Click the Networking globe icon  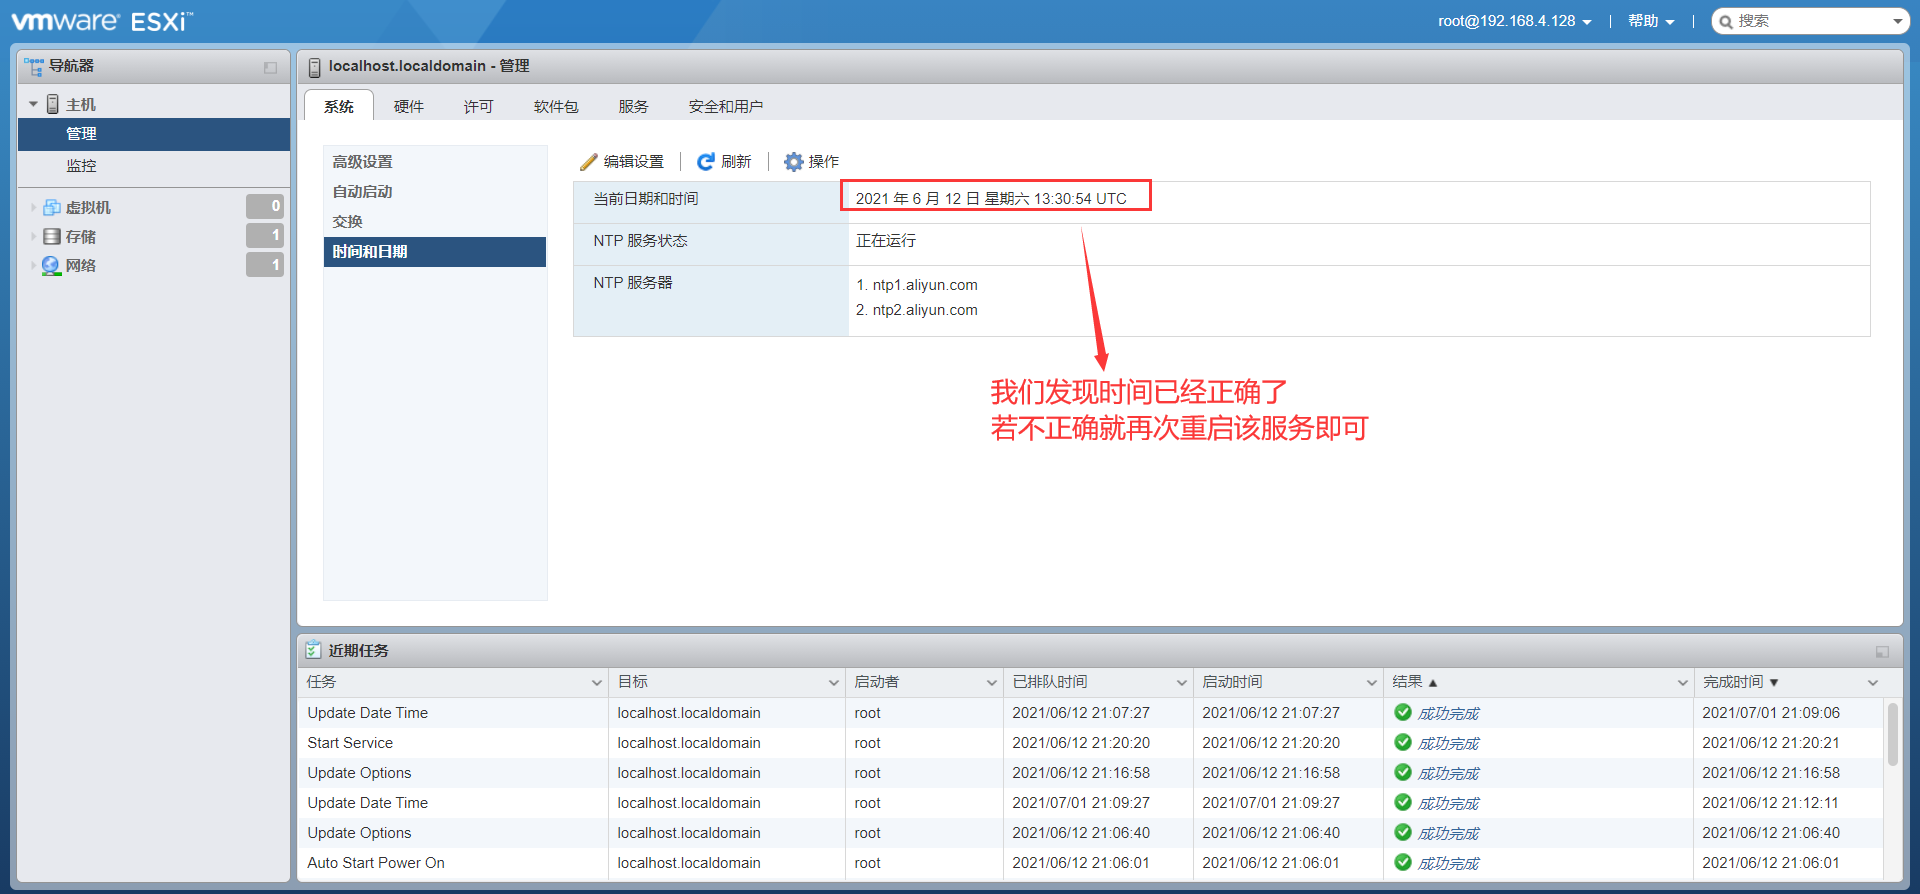click(x=51, y=265)
